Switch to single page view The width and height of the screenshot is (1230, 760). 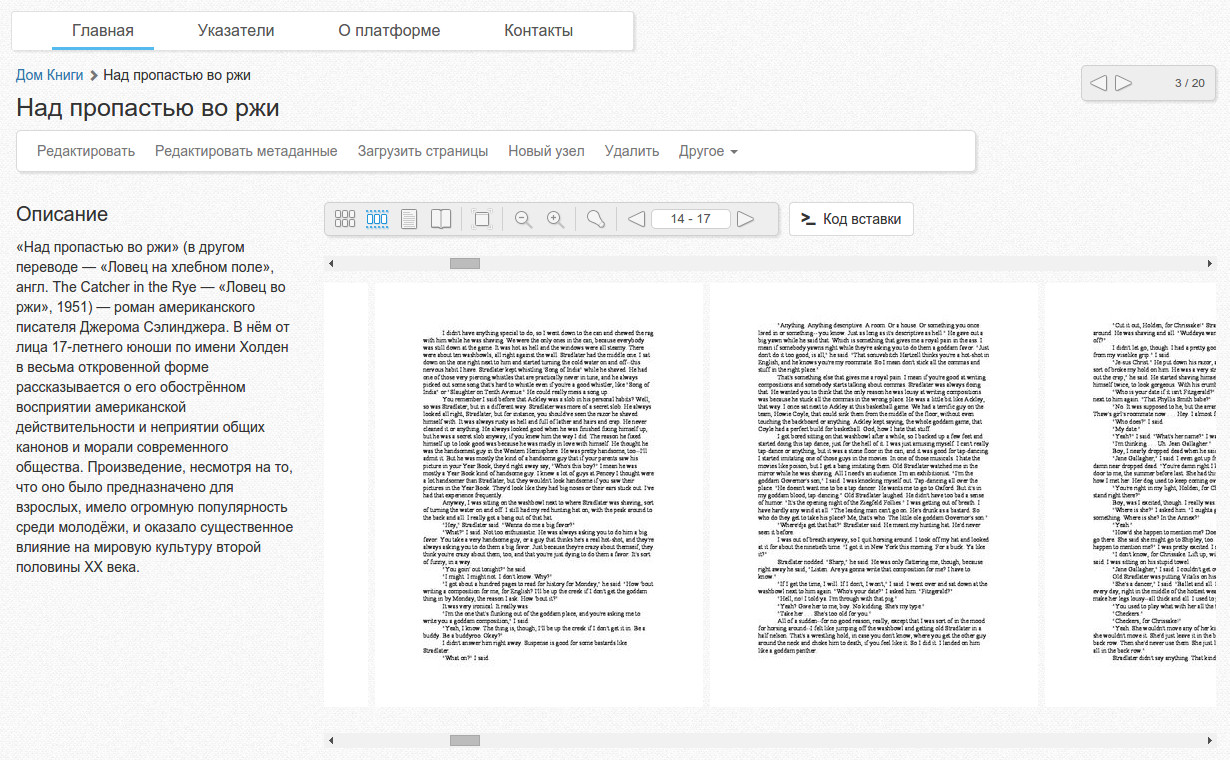[409, 219]
